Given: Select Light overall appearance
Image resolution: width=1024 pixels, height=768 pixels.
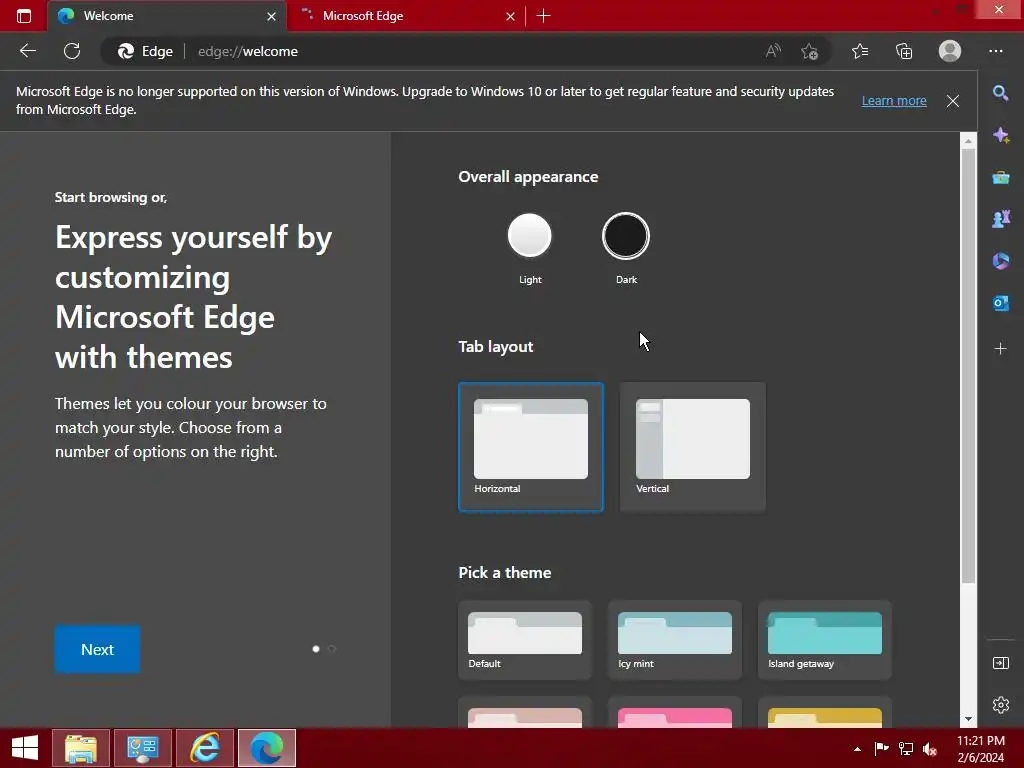Looking at the screenshot, I should pyautogui.click(x=530, y=236).
